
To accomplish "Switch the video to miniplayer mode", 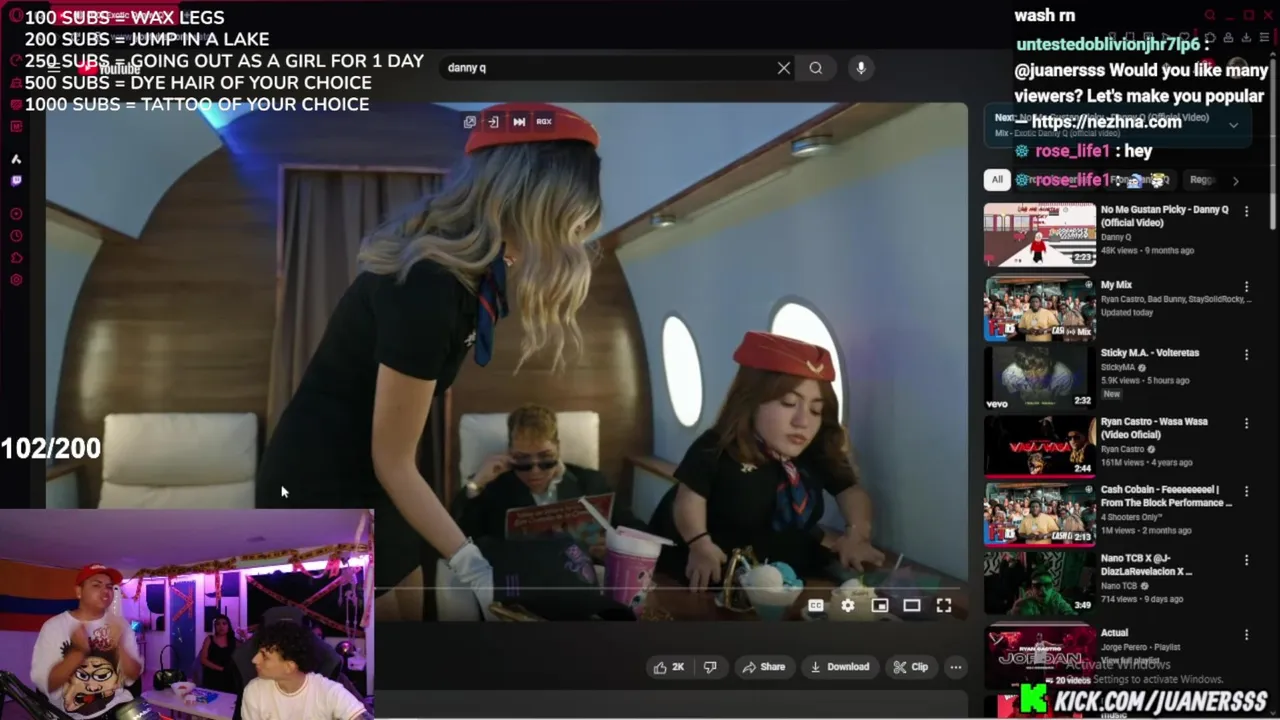I will [880, 605].
